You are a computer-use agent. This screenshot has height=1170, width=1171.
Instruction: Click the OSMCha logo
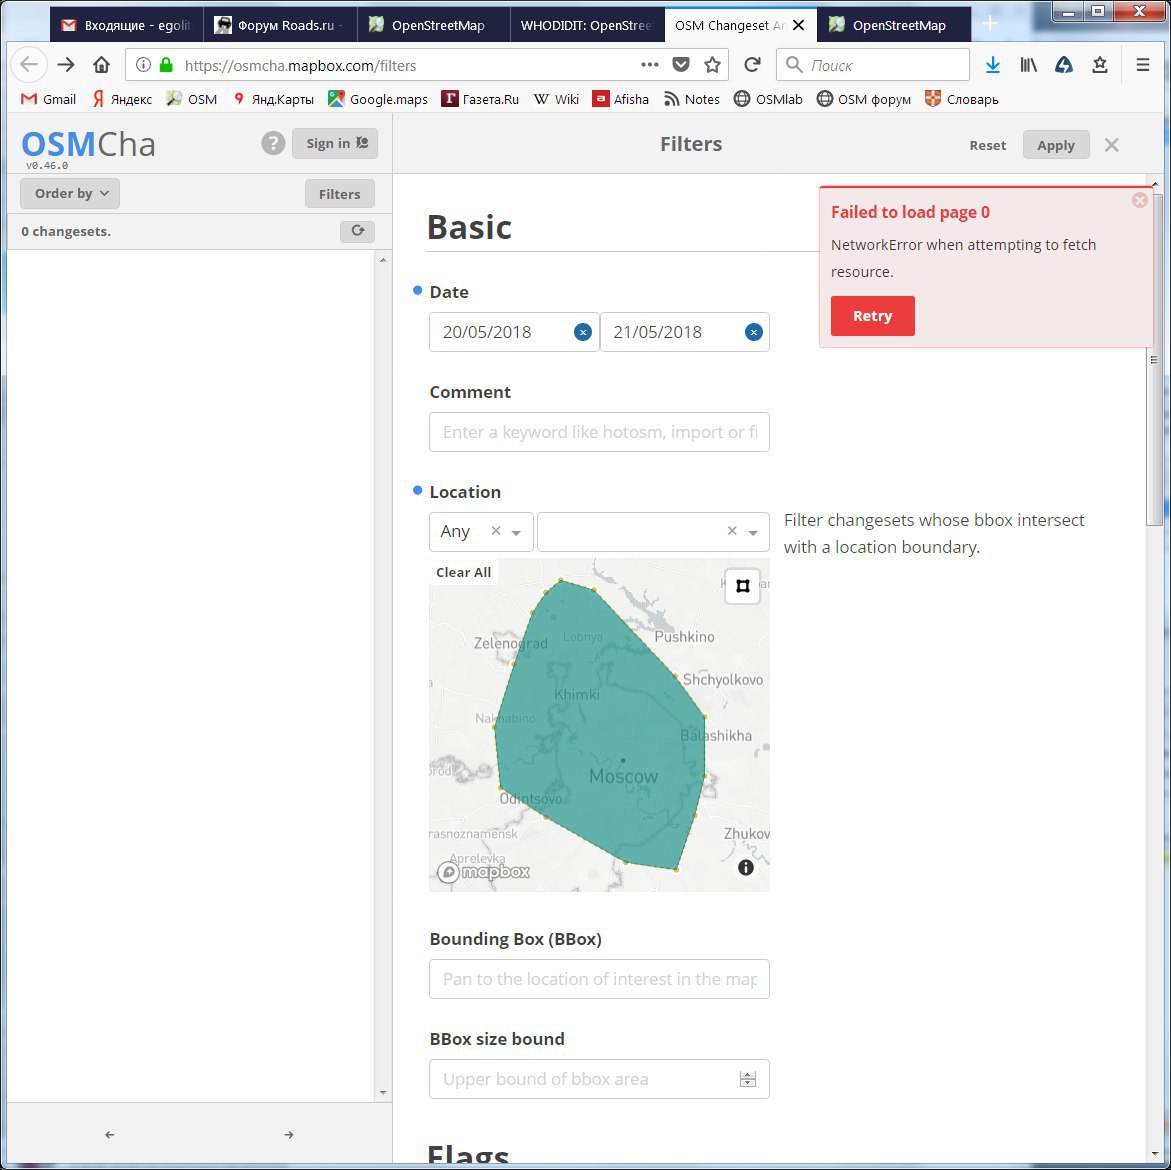88,145
